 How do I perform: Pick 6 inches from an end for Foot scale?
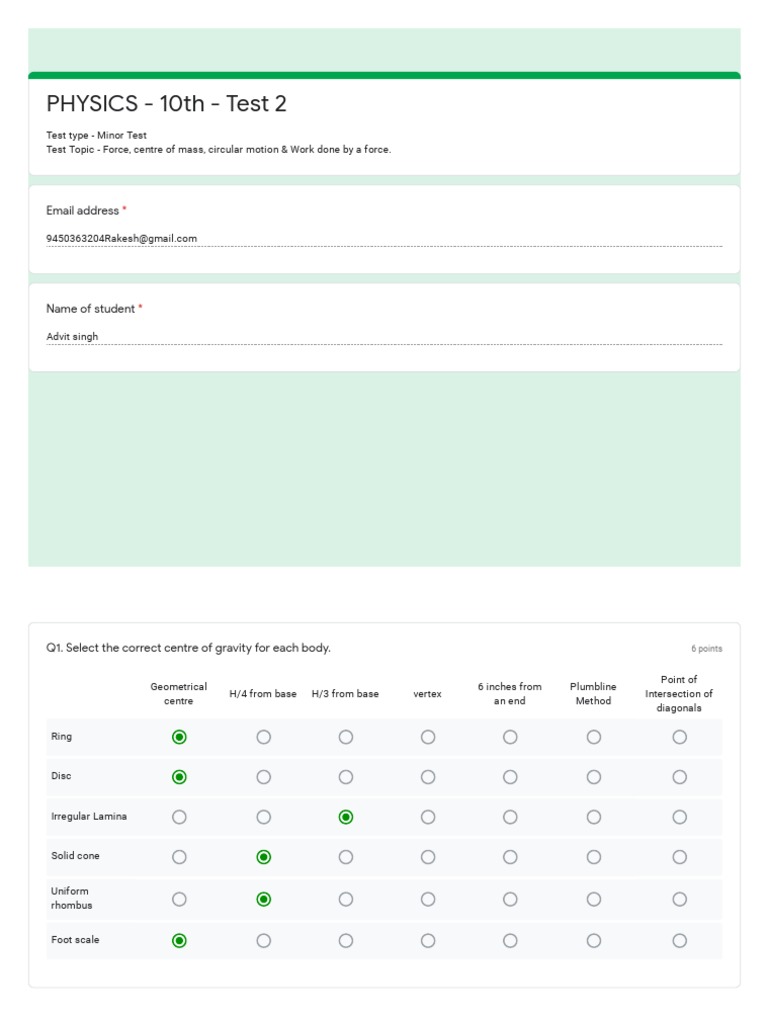tap(510, 940)
